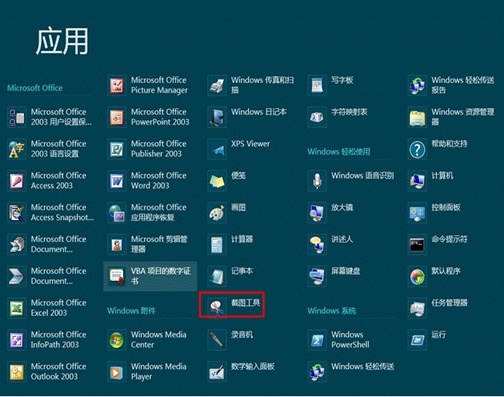Launch the XPS Viewer icon
The width and height of the screenshot is (504, 397).
pyautogui.click(x=217, y=149)
